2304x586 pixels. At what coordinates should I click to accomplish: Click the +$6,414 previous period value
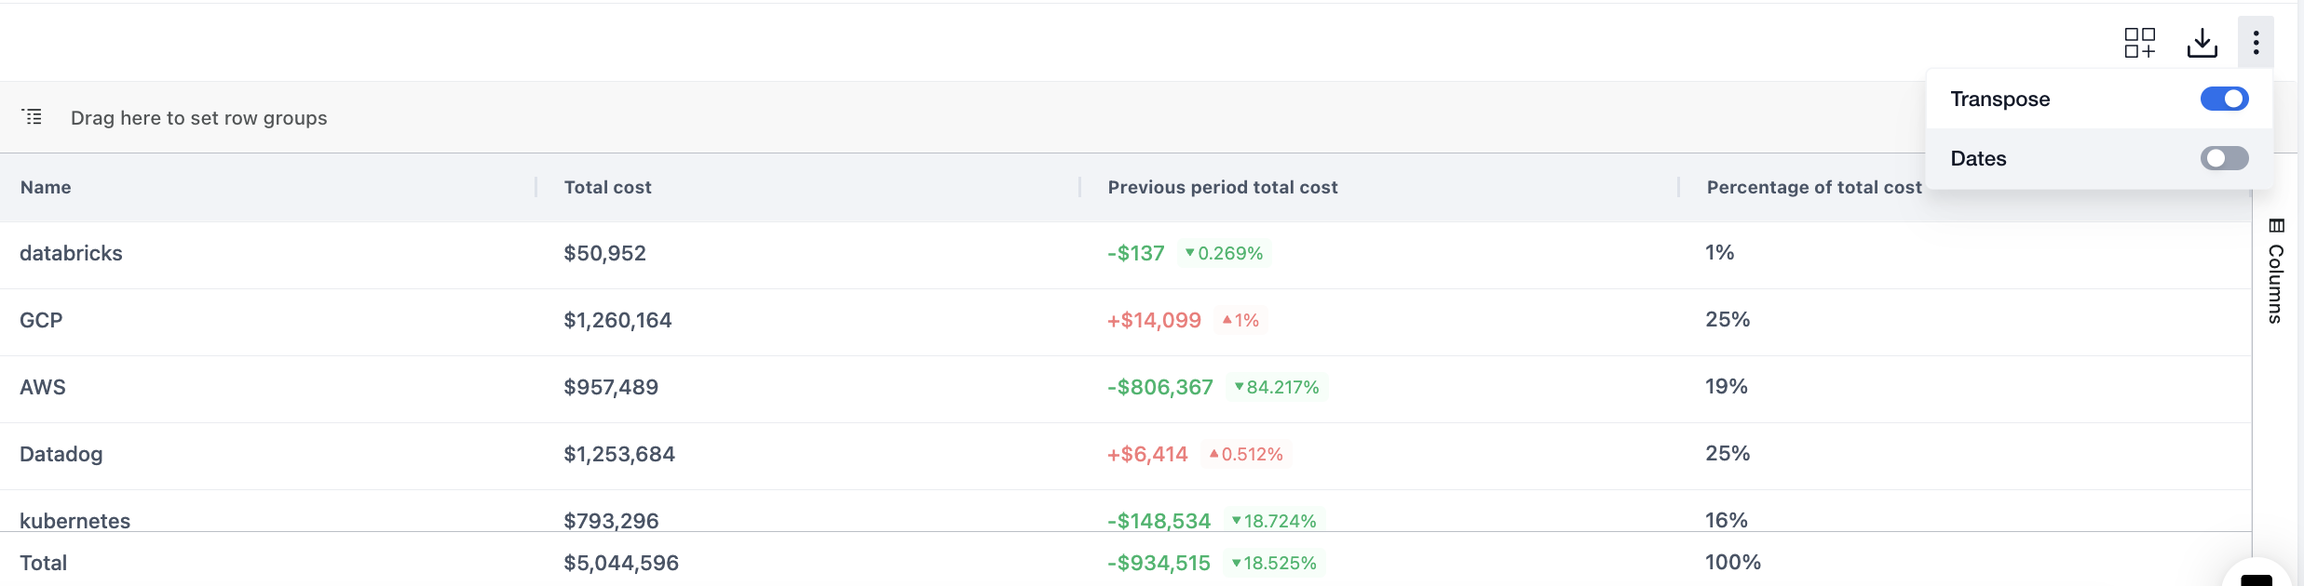pos(1147,454)
